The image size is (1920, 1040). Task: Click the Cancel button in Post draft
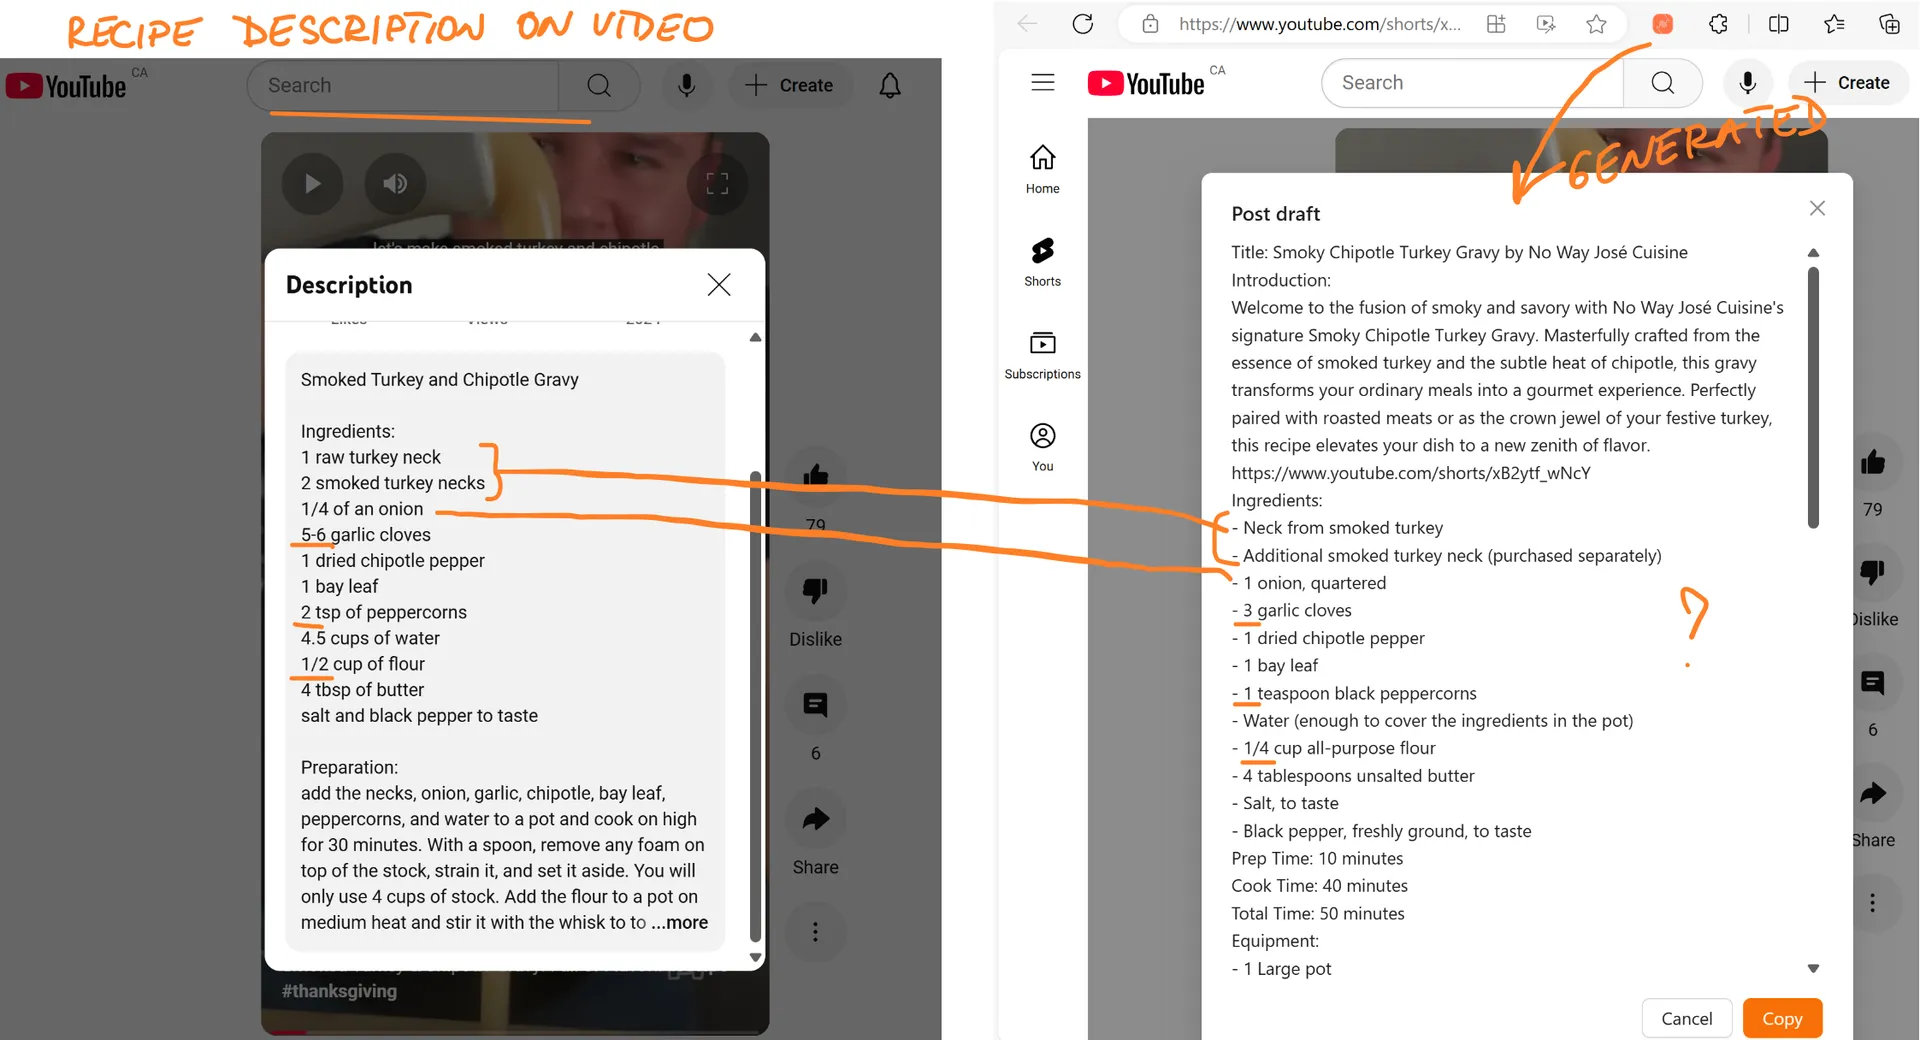click(1687, 1018)
